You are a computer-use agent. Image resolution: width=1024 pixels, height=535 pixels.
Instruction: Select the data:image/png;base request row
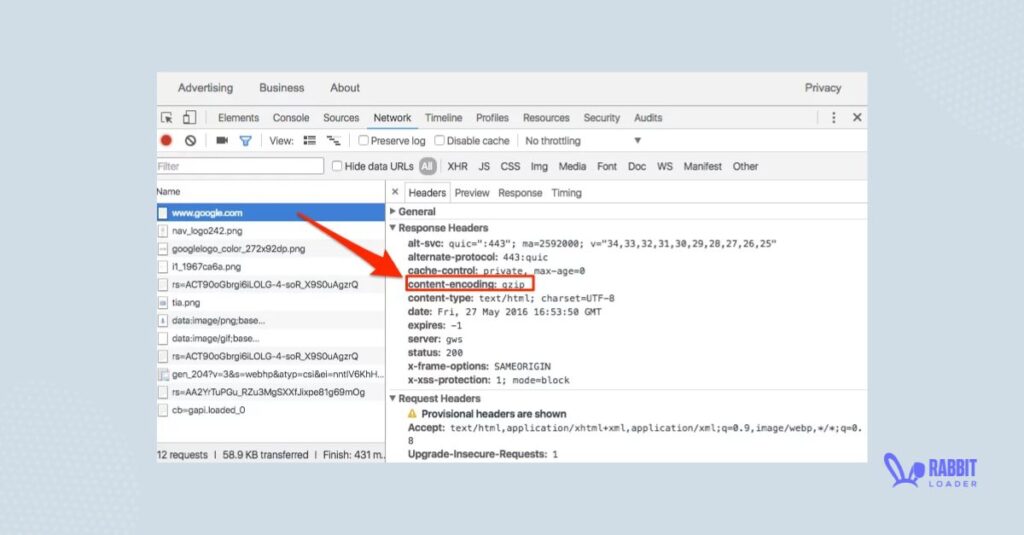[x=271, y=320]
